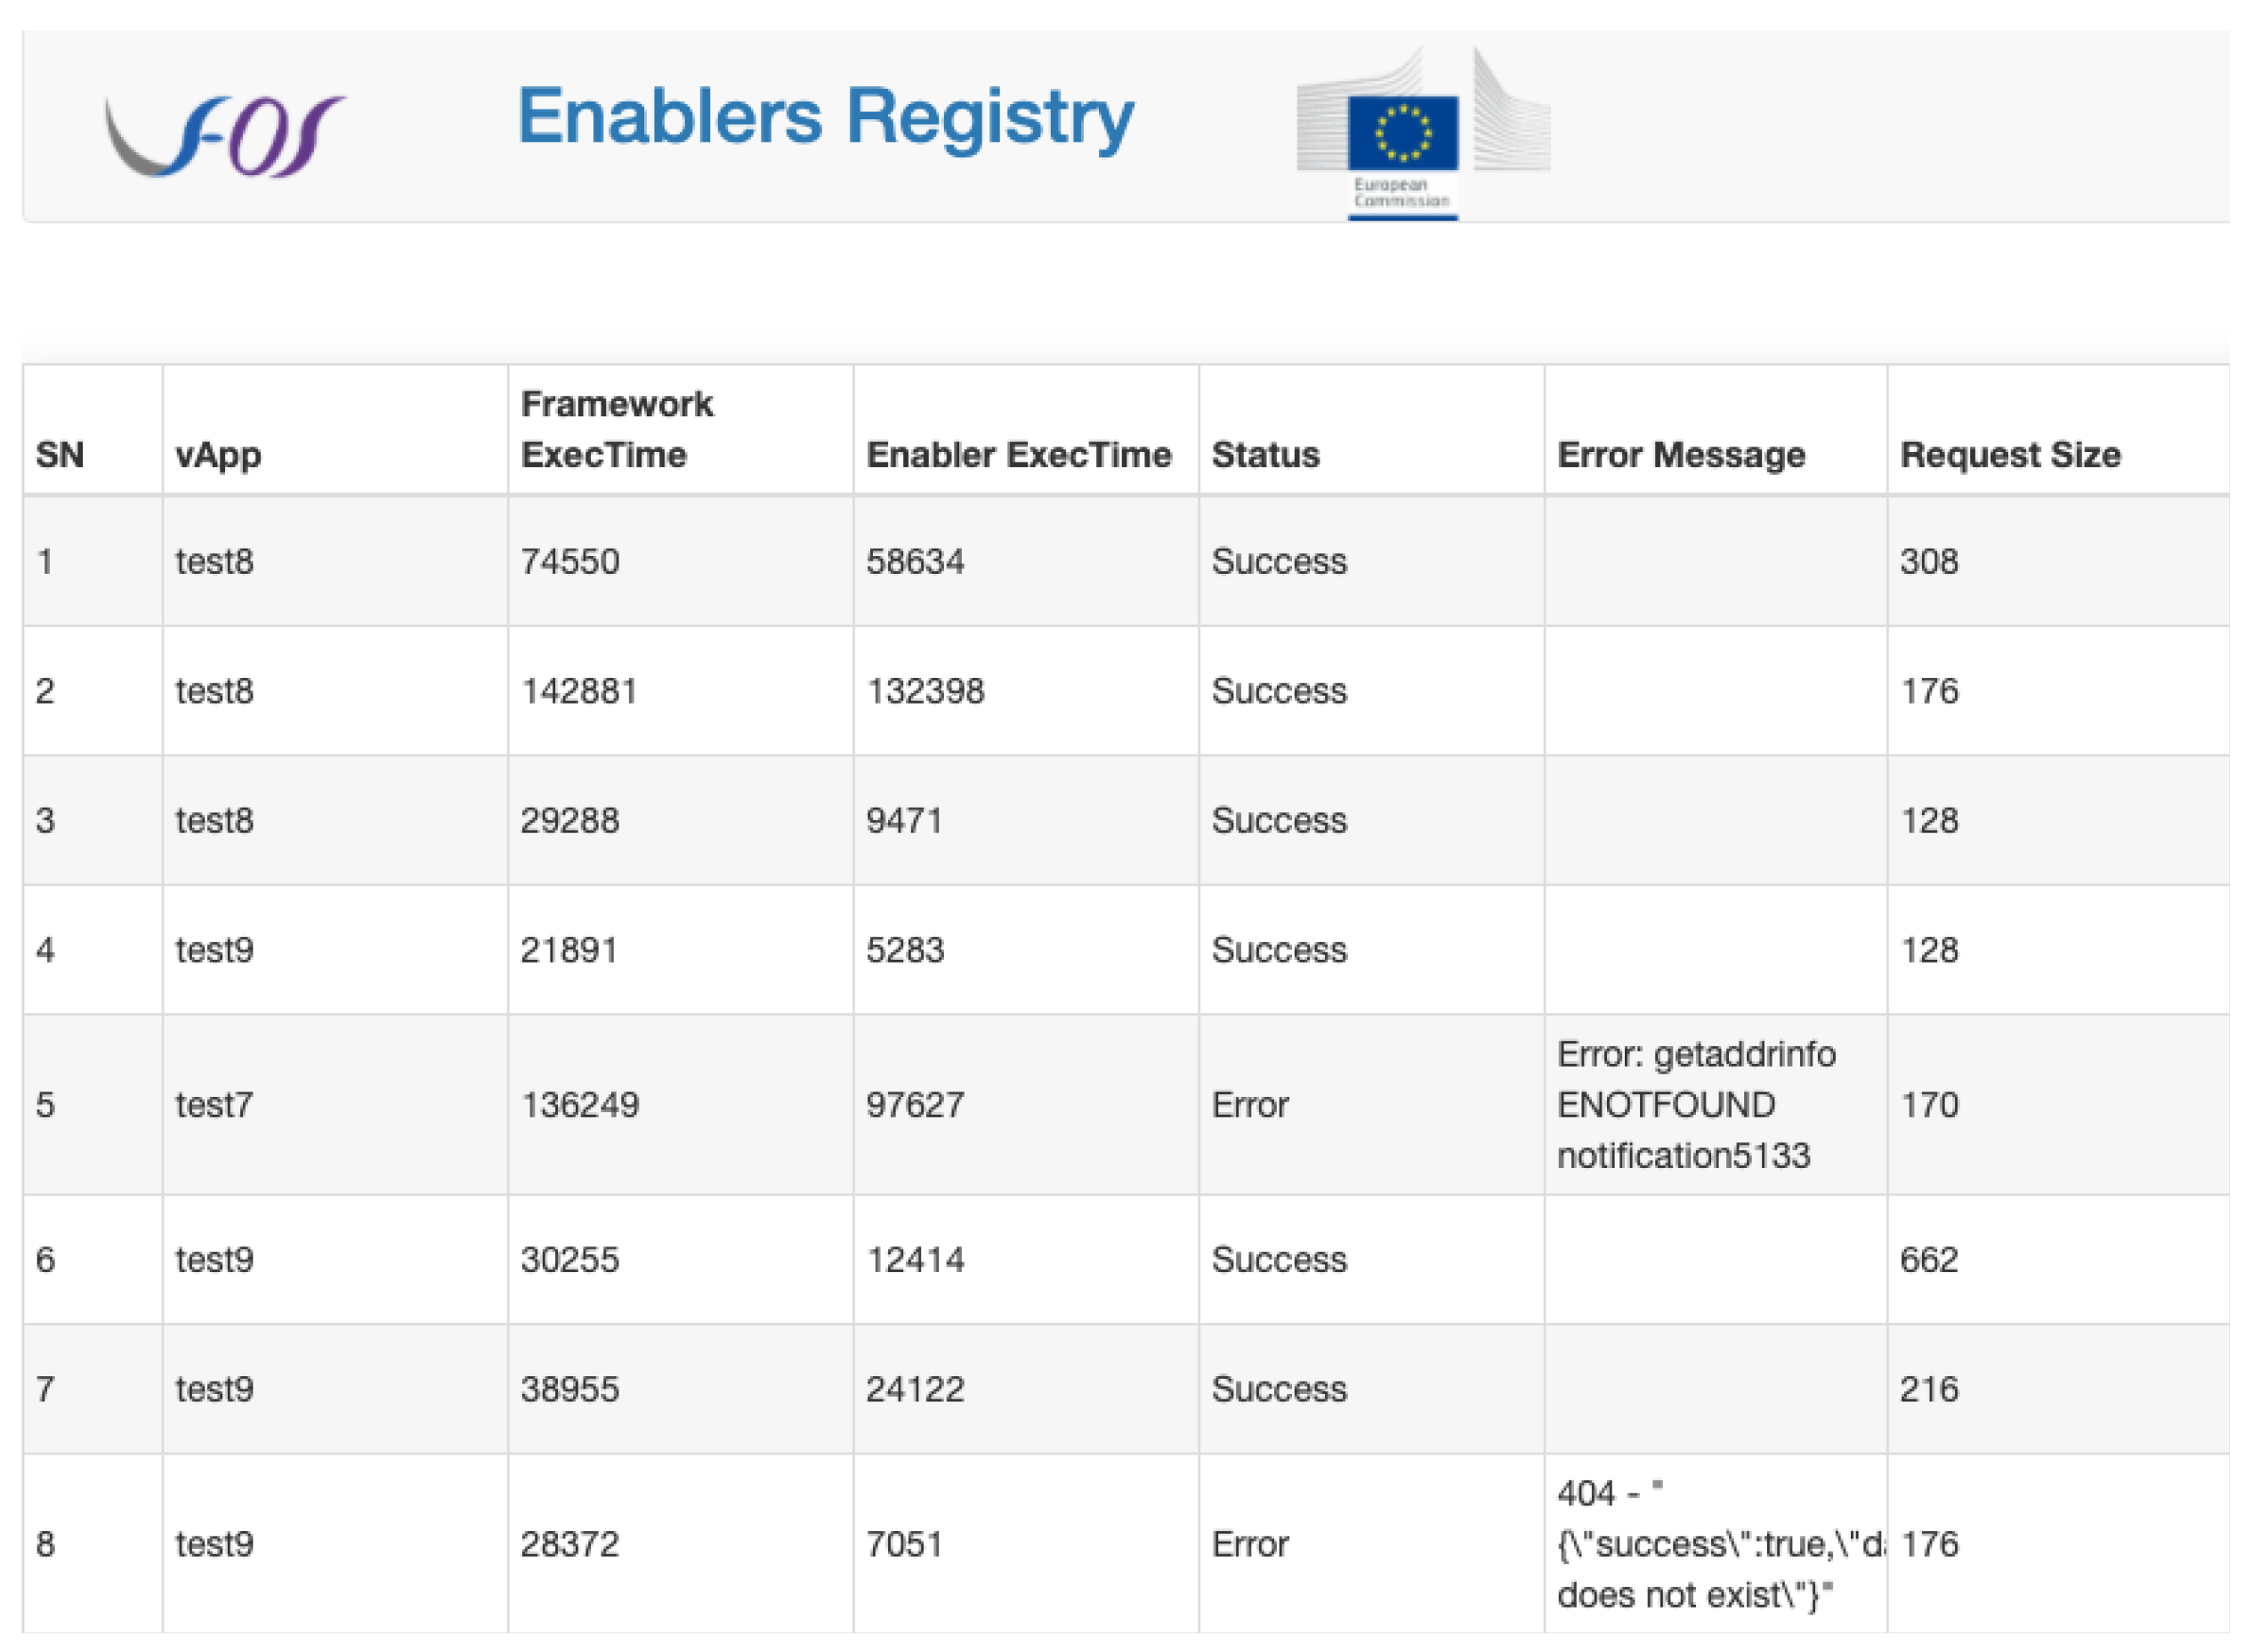This screenshot has height=1652, width=2253.
Task: Select row 1 vApp cell test8
Action: click(214, 561)
